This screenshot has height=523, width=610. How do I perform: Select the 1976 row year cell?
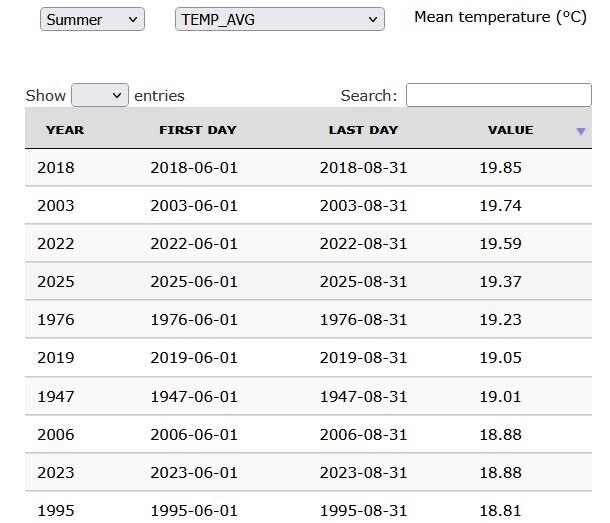pyautogui.click(x=56, y=319)
